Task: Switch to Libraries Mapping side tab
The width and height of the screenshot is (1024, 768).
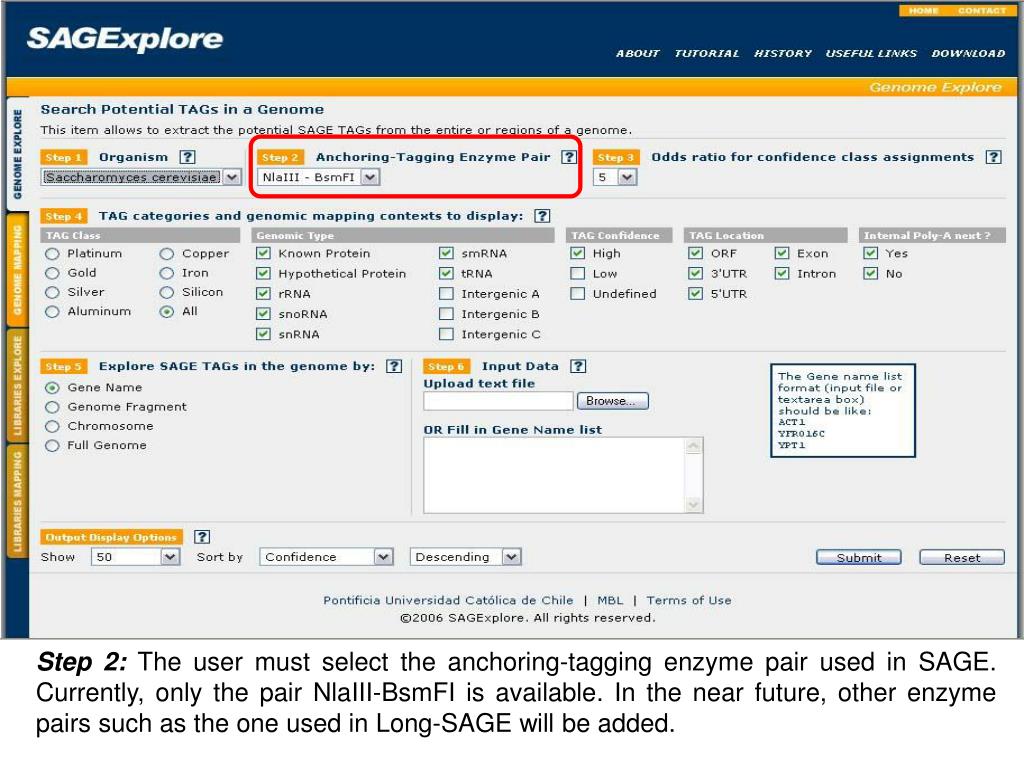Action: coord(17,501)
